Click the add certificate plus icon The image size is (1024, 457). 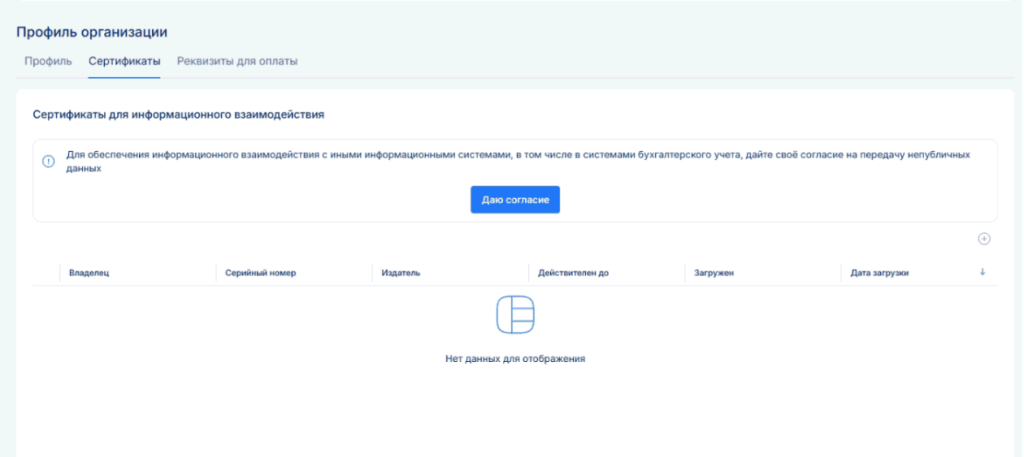pos(984,239)
